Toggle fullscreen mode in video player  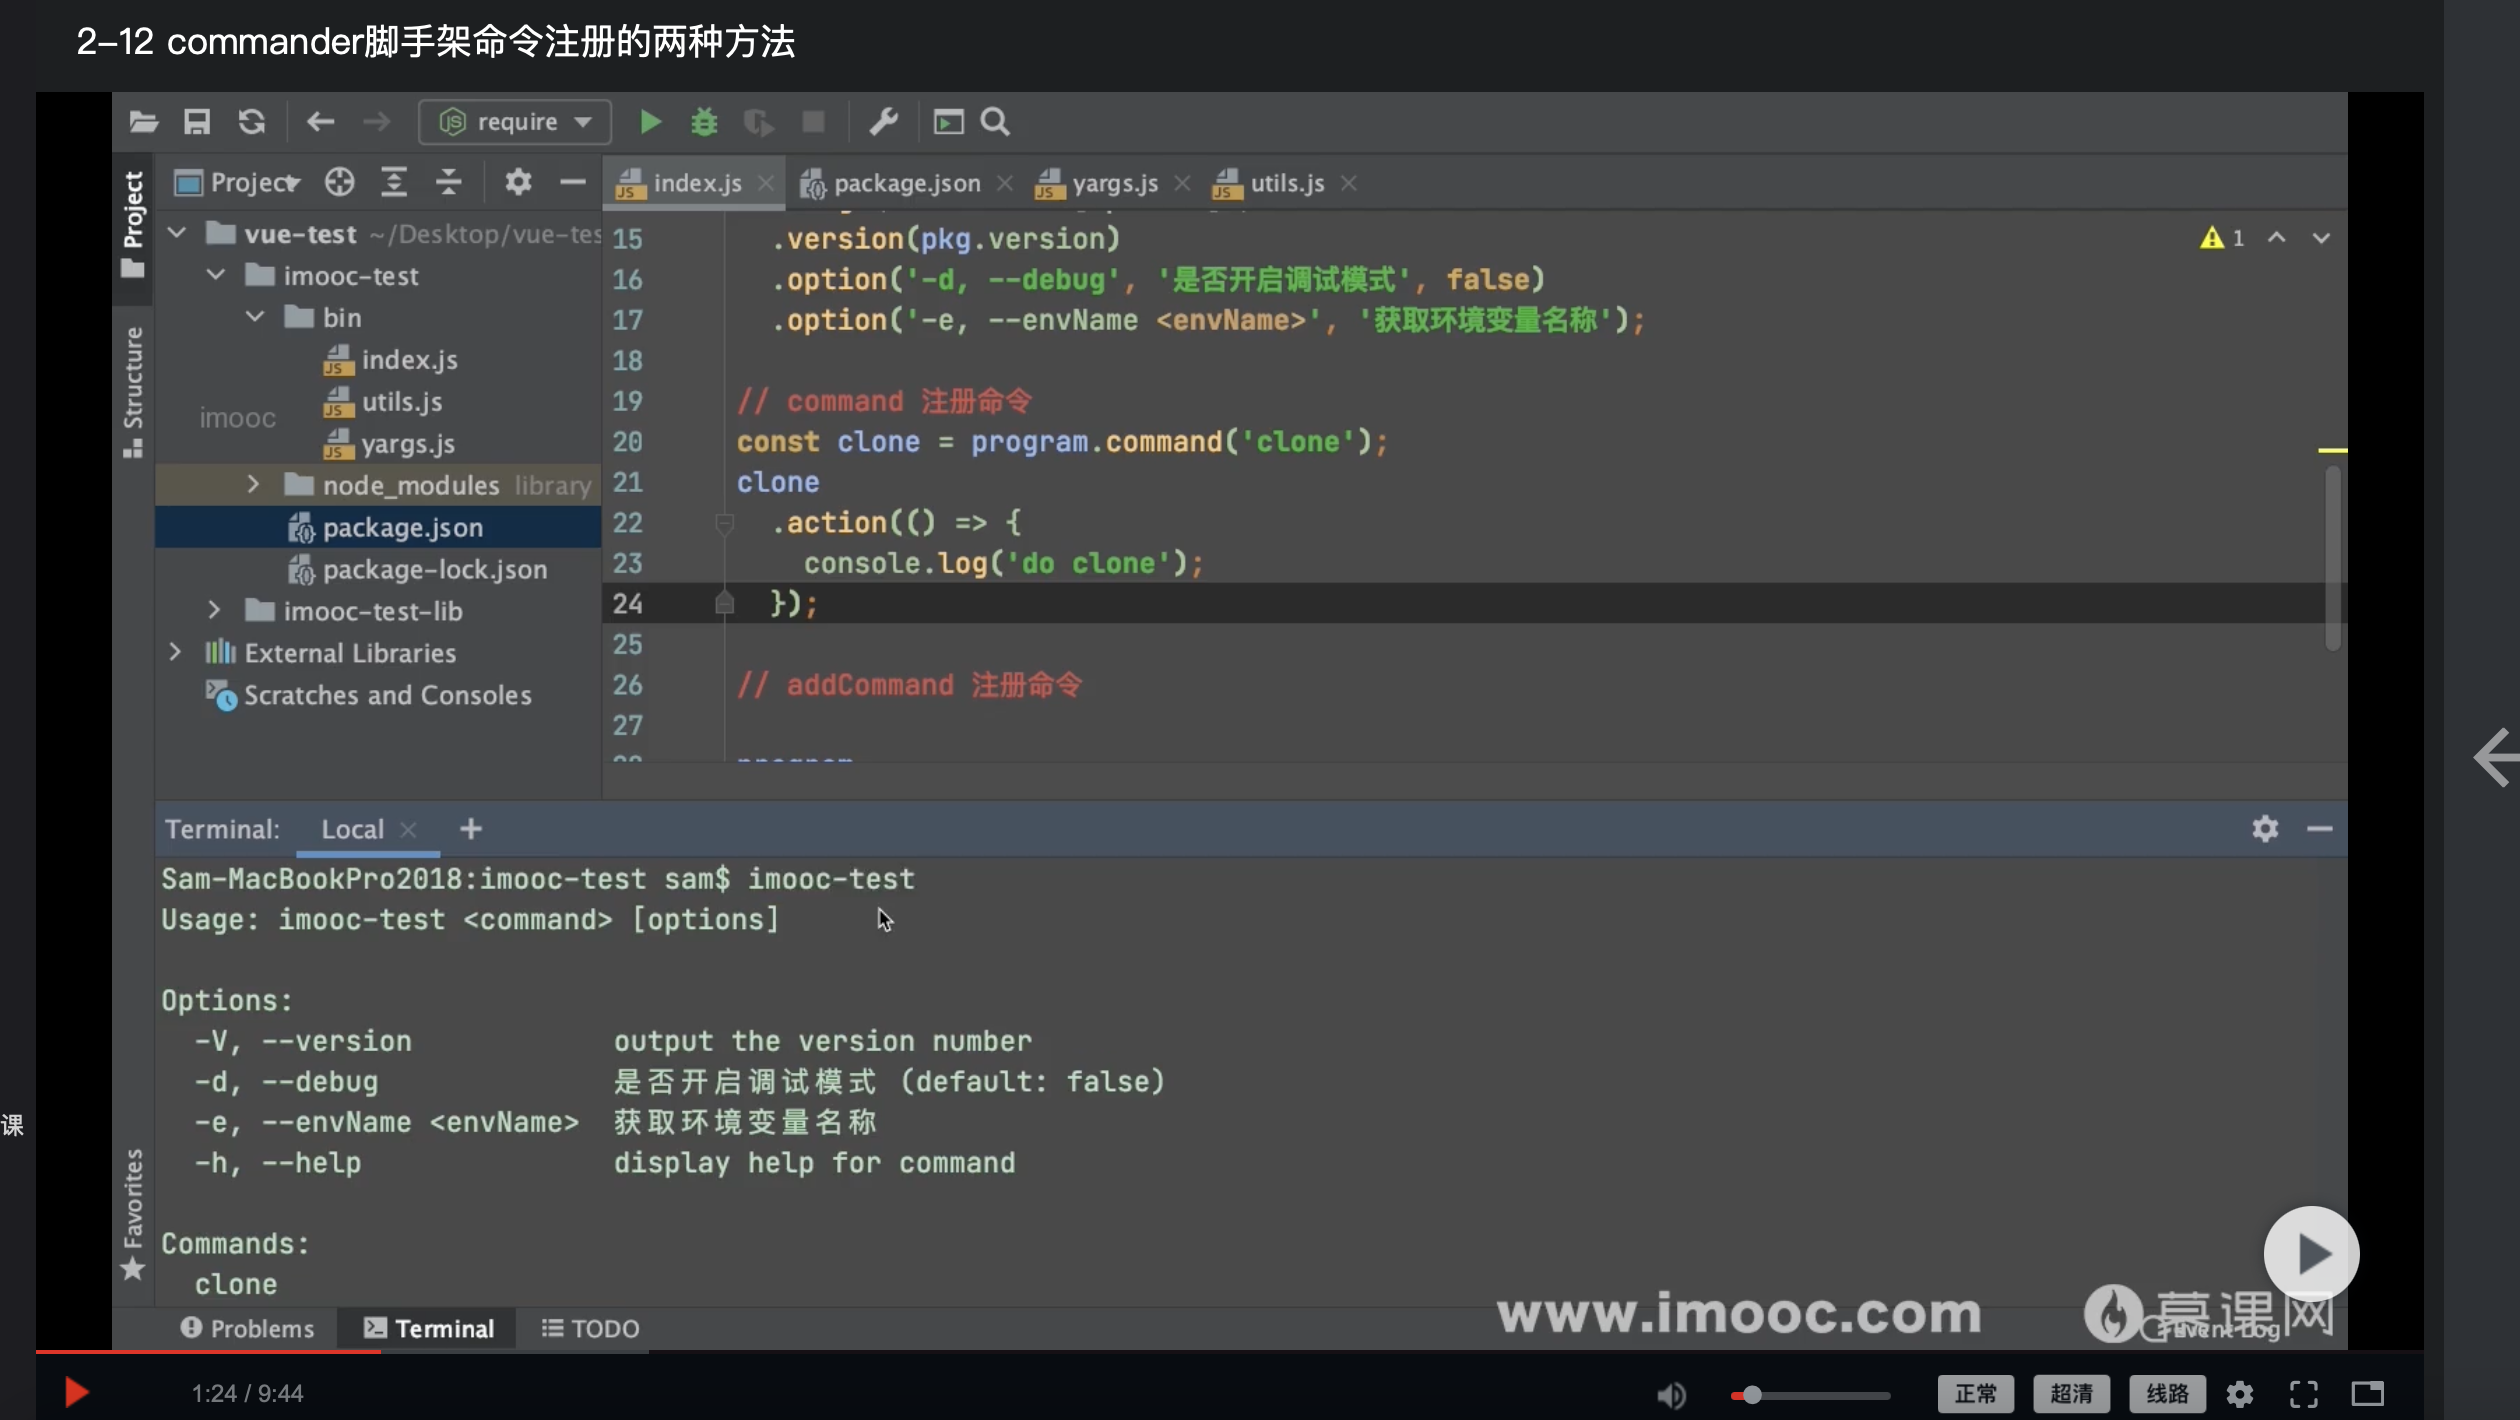pyautogui.click(x=2304, y=1394)
